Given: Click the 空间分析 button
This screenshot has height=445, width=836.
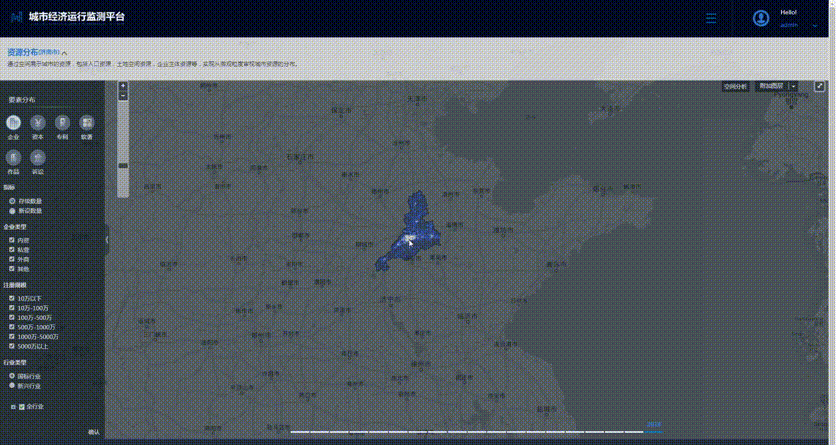Looking at the screenshot, I should pyautogui.click(x=735, y=86).
